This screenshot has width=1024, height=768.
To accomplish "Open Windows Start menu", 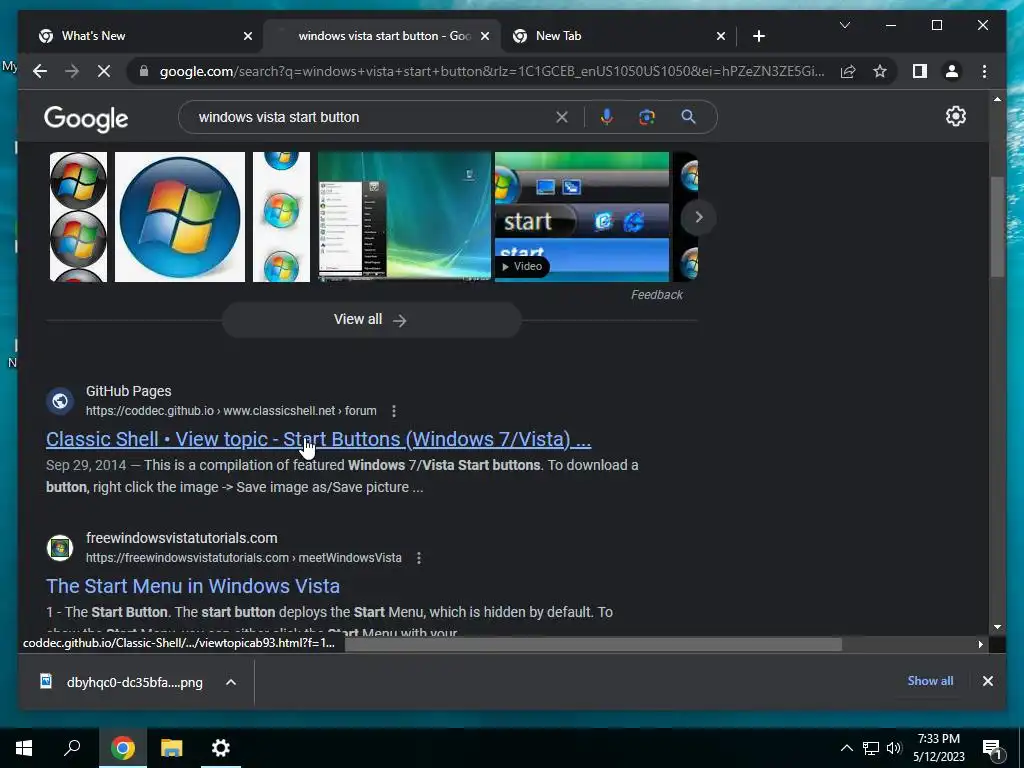I will click(x=24, y=748).
